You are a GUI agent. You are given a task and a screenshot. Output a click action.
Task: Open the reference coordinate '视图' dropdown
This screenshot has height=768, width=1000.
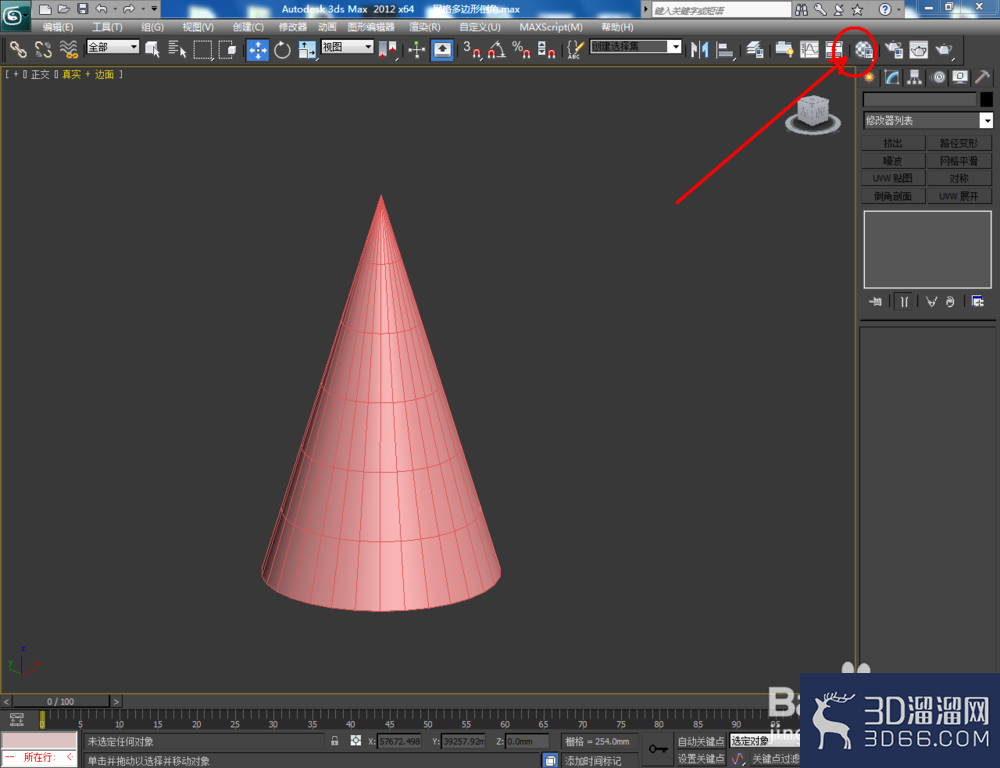coord(347,47)
